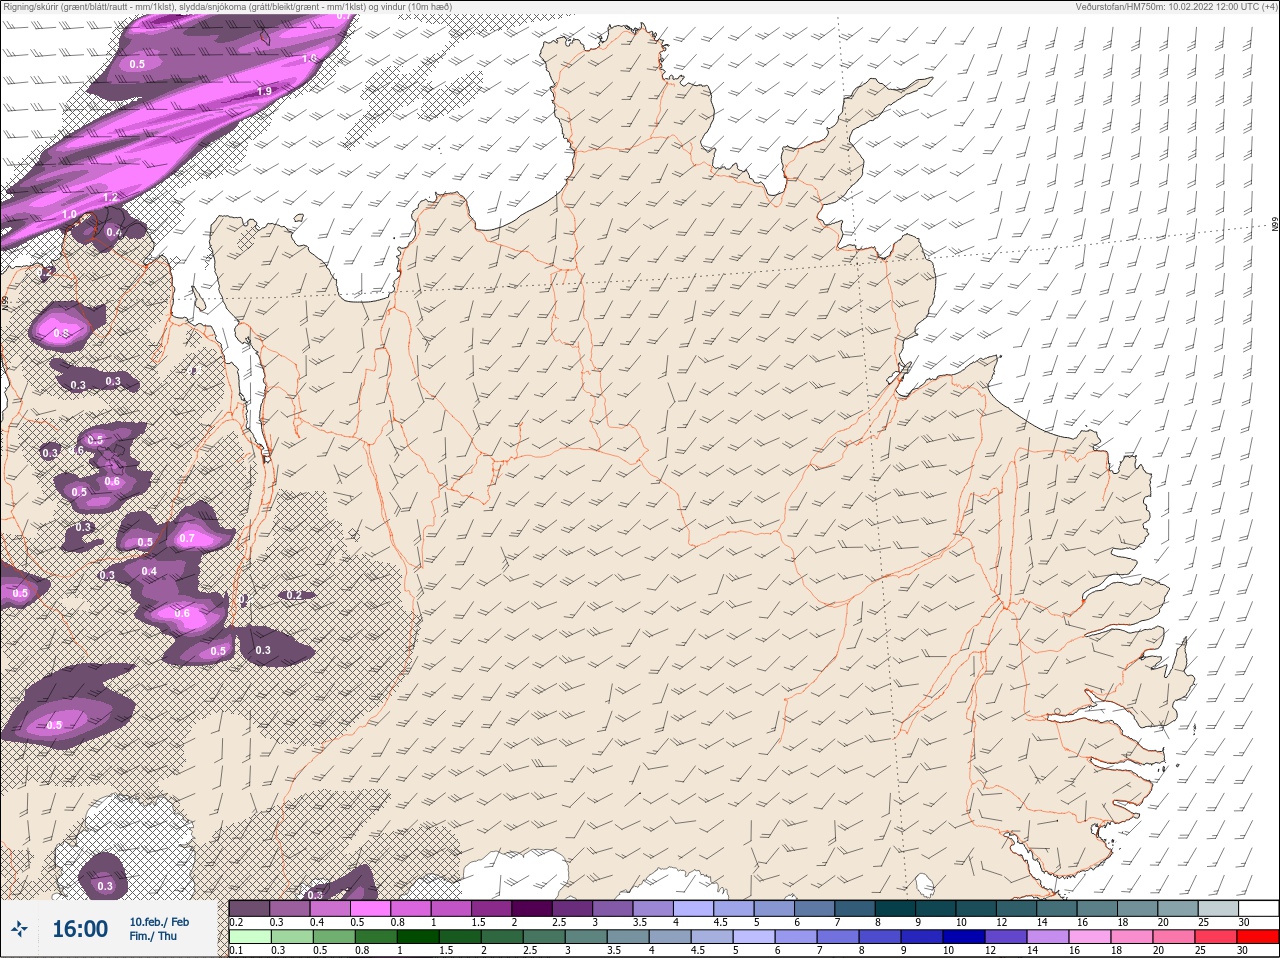Click the Veðurstofan logo icon beside 16:00
This screenshot has height=958, width=1280.
click(19, 929)
